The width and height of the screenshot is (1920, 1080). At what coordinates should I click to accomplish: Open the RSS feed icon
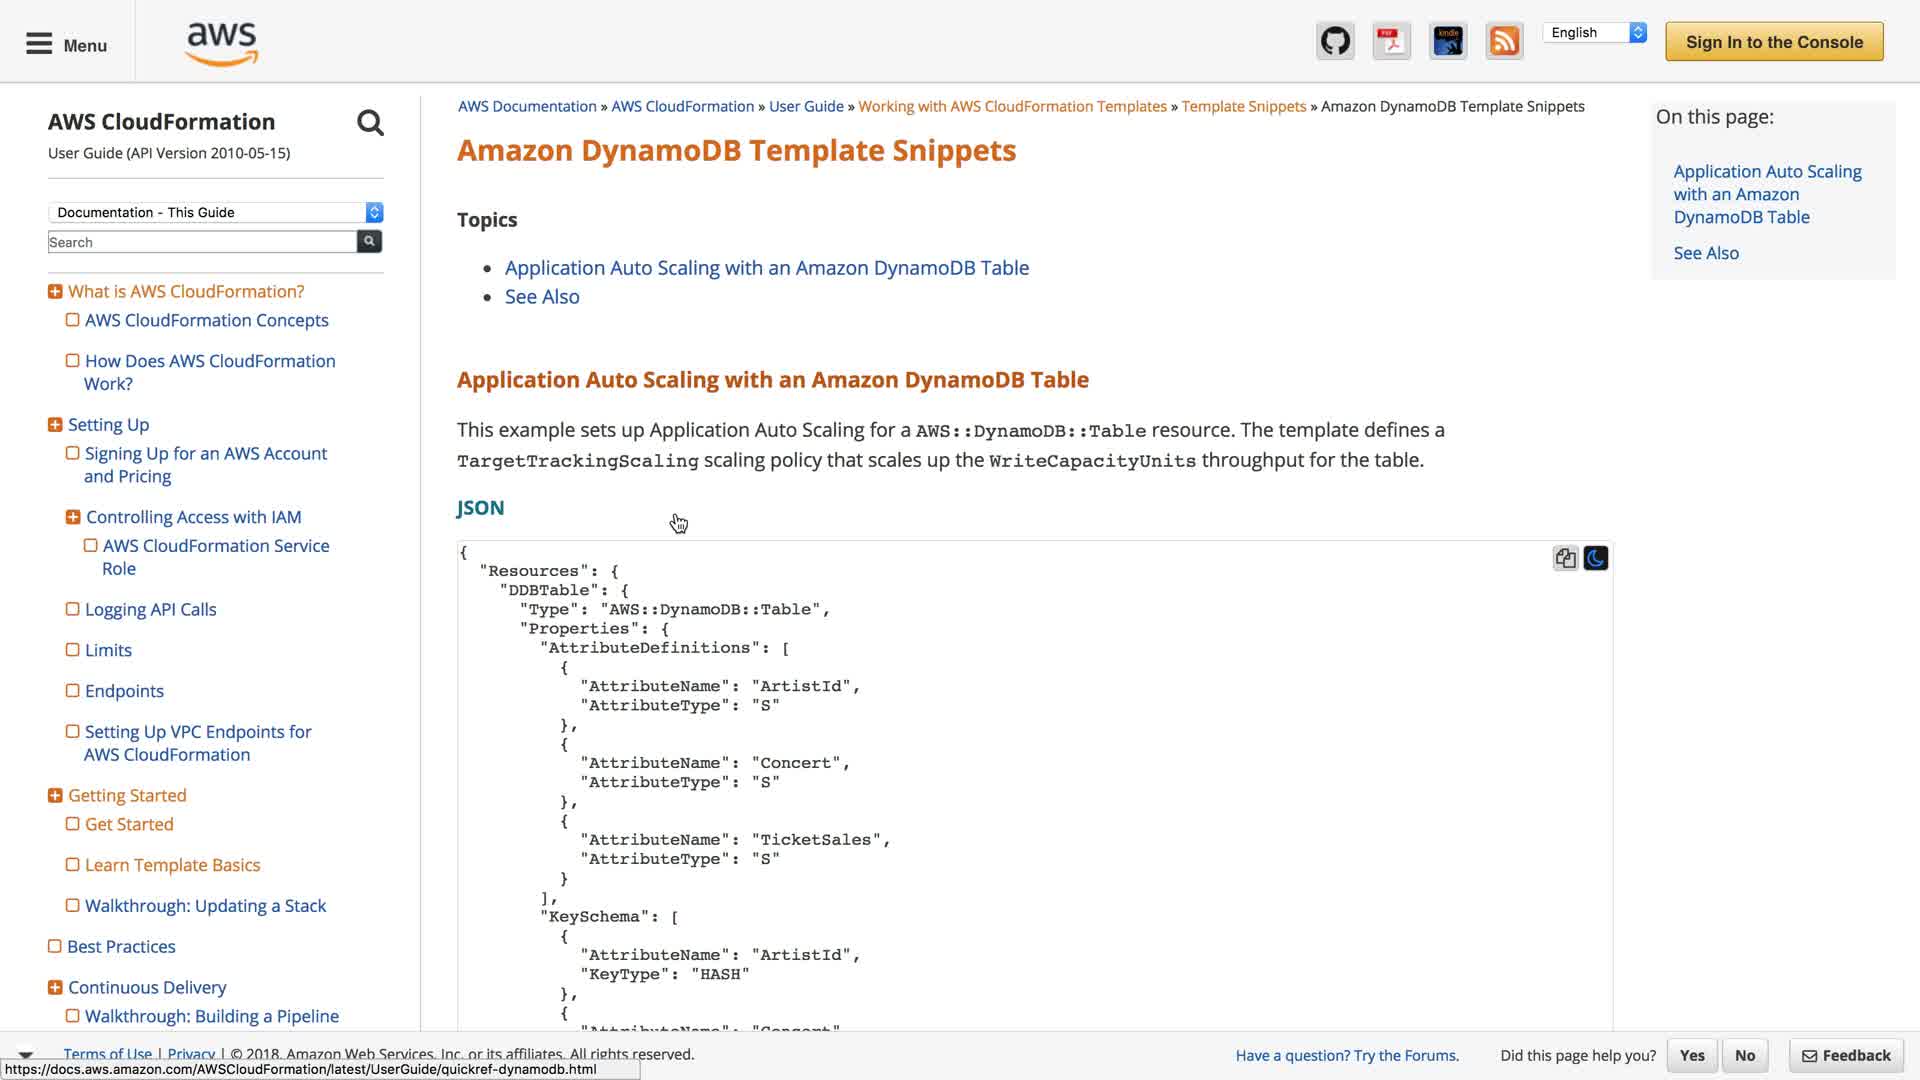coord(1504,42)
